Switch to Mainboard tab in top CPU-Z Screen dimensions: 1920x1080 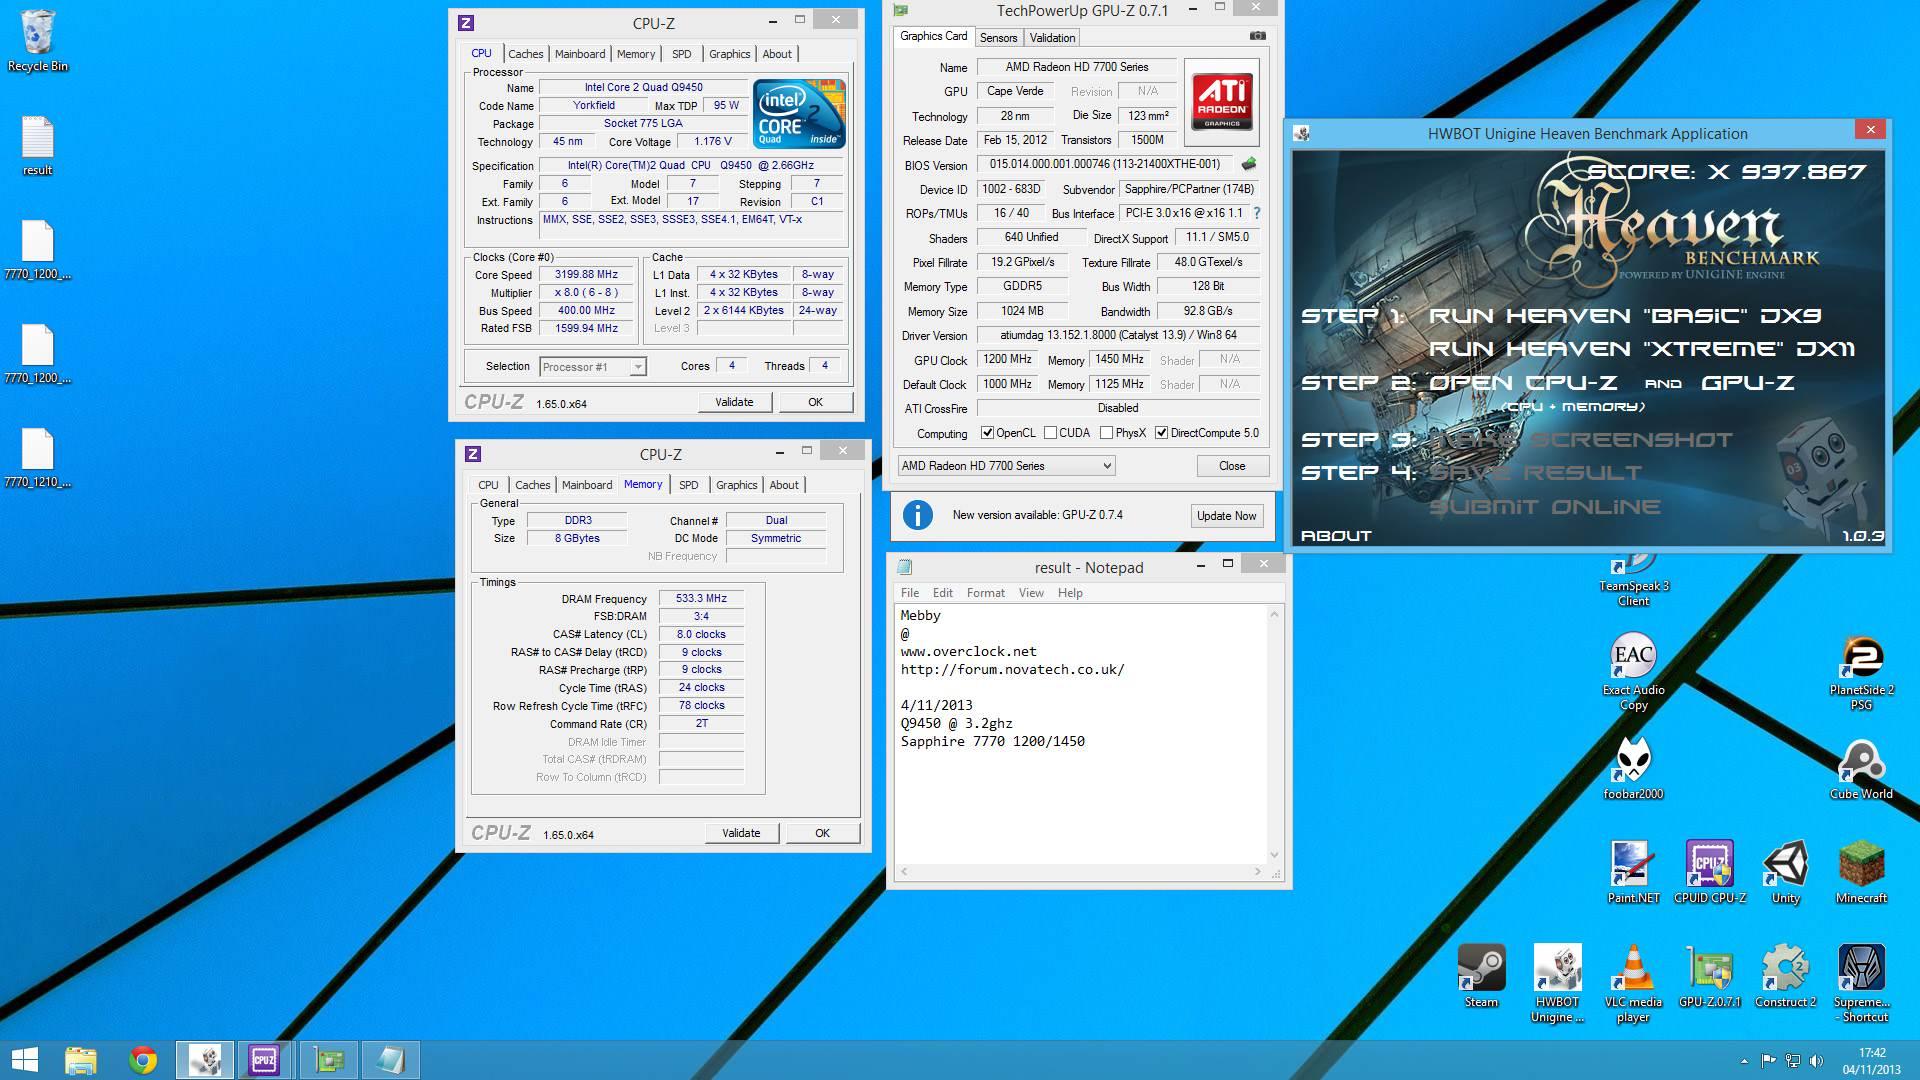click(580, 54)
